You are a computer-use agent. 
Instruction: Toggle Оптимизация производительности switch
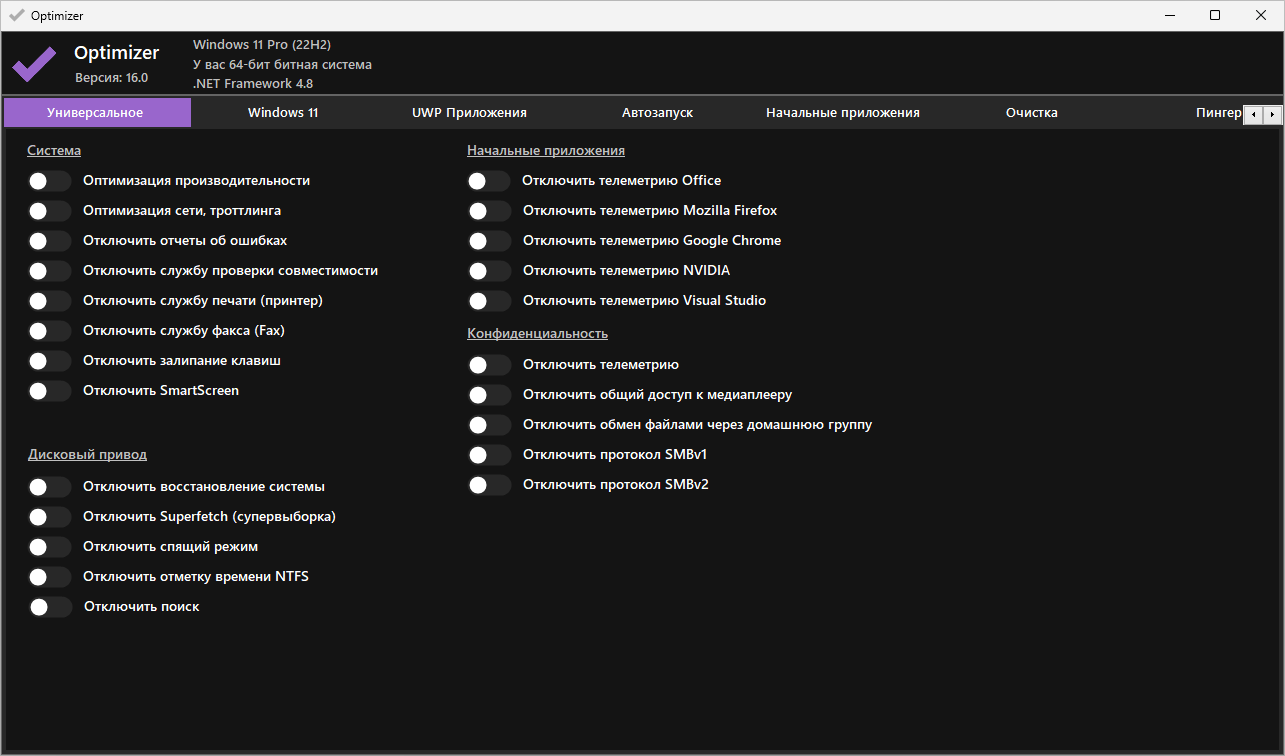coord(49,181)
